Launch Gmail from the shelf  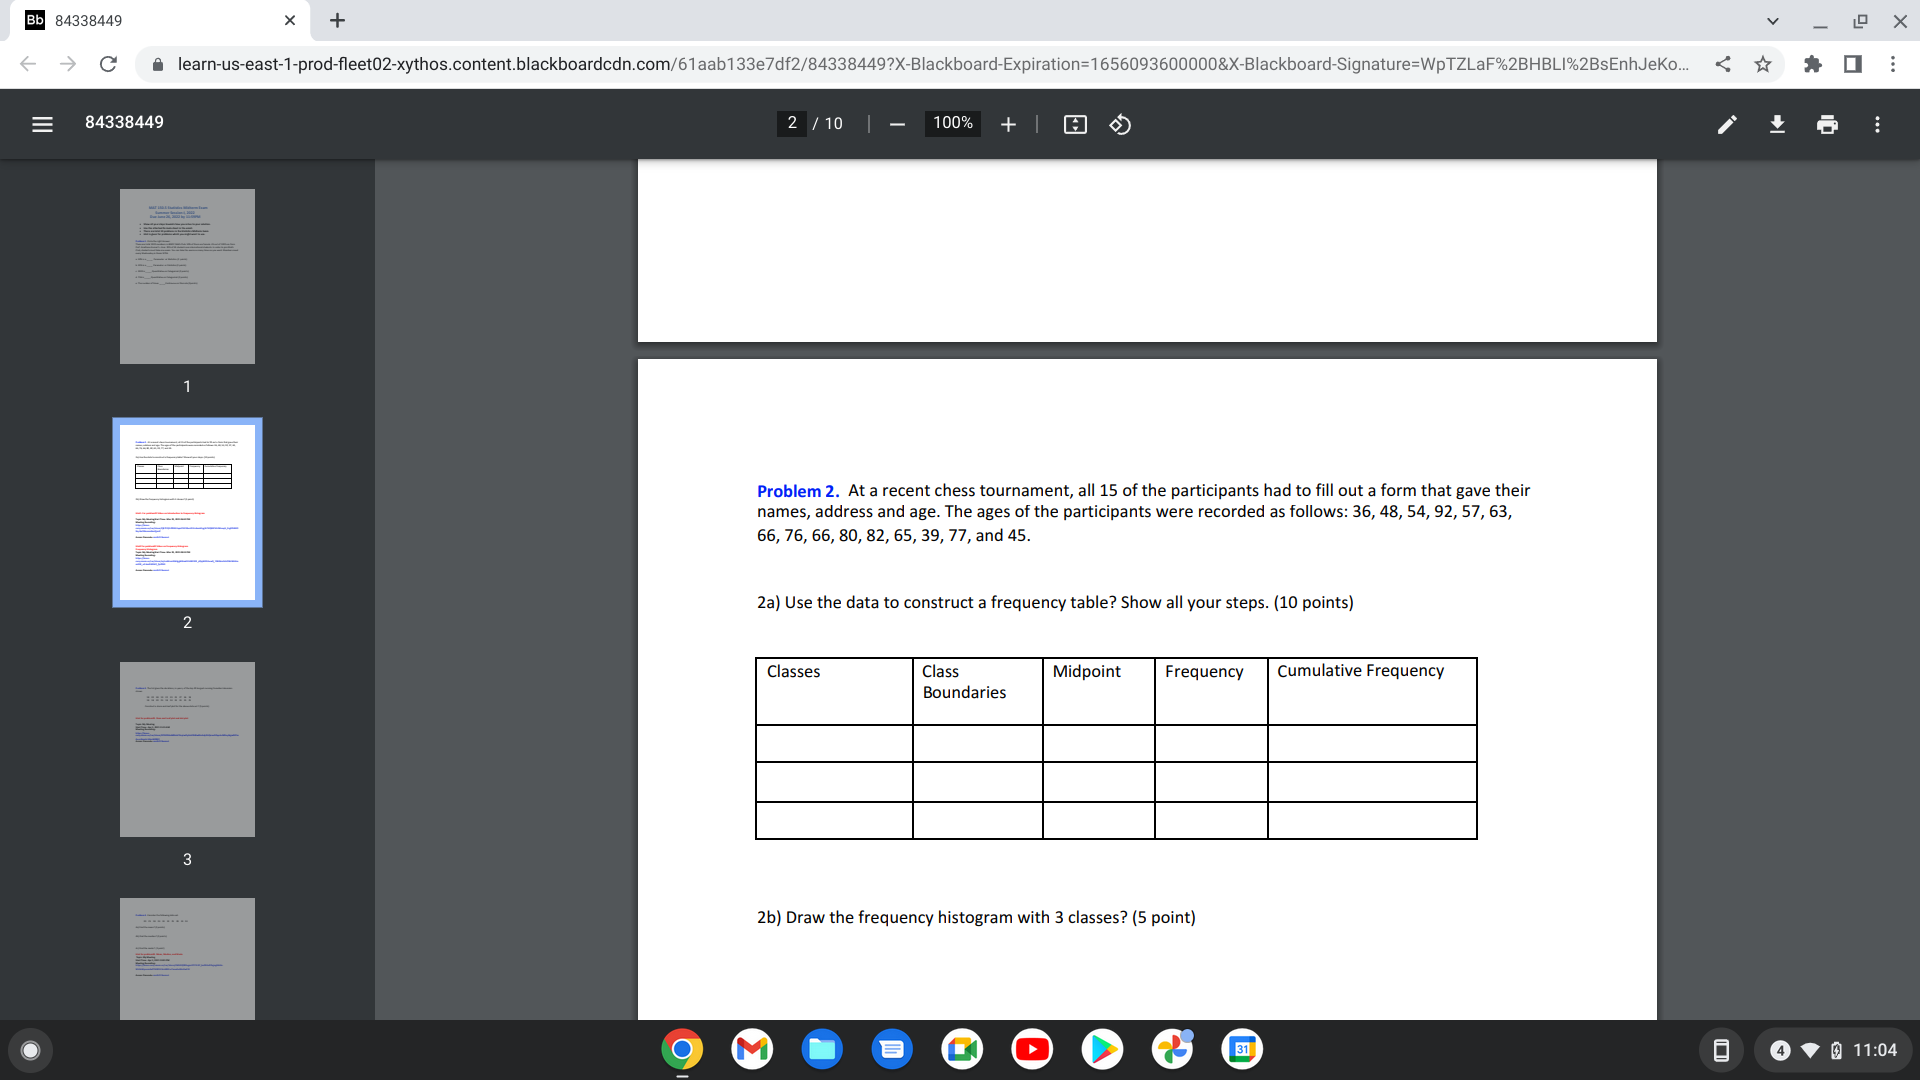click(752, 1049)
